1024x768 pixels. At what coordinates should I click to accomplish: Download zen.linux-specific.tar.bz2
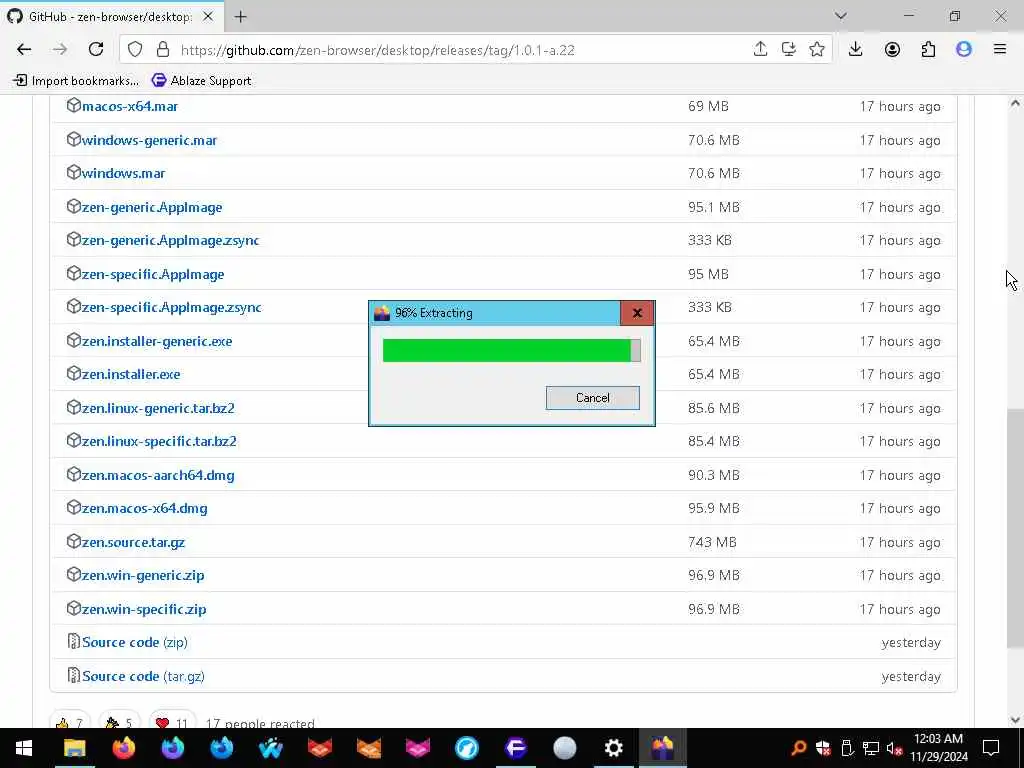(159, 442)
